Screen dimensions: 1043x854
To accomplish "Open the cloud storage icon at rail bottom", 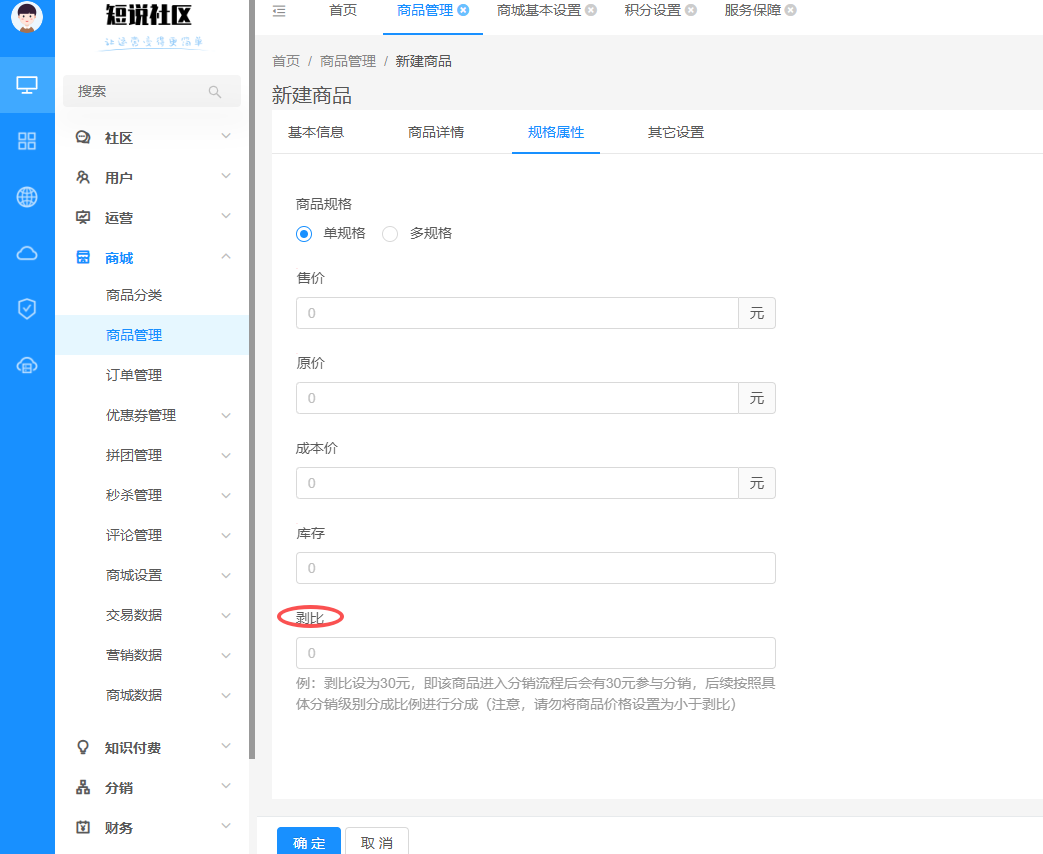I will [x=27, y=365].
